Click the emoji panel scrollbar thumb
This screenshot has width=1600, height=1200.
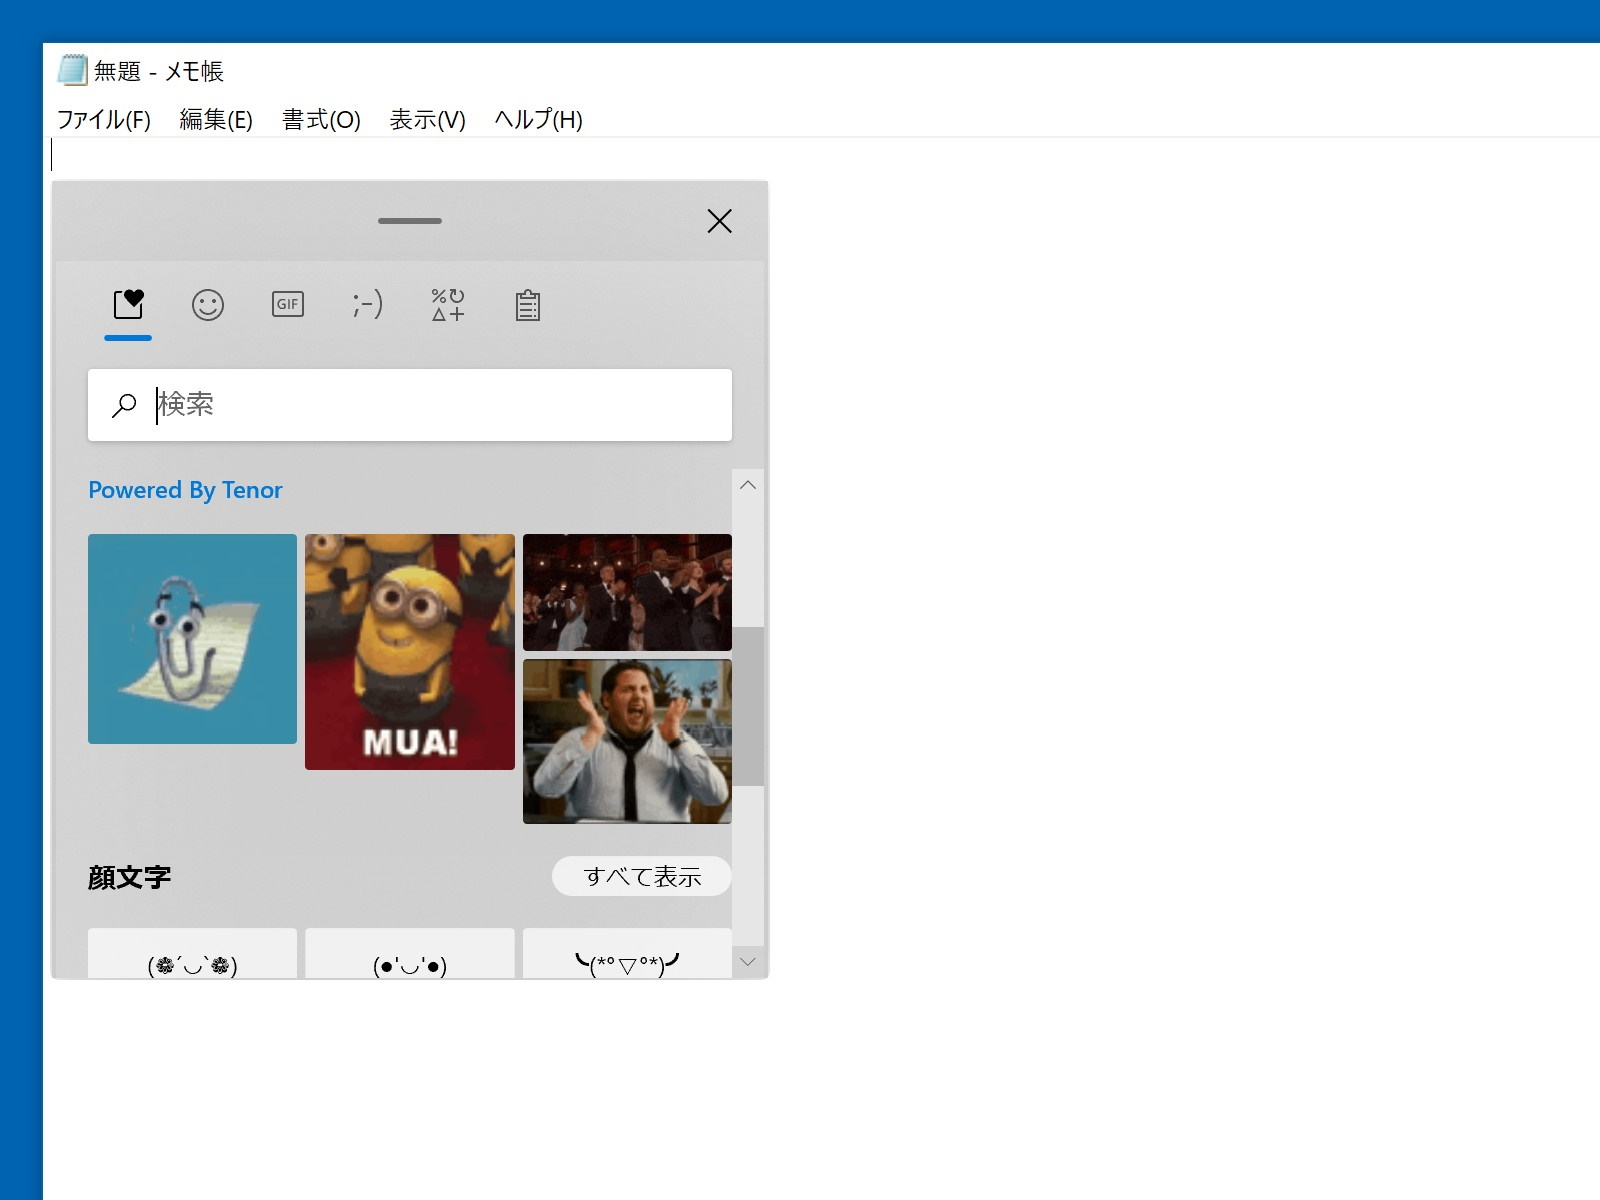click(x=748, y=706)
